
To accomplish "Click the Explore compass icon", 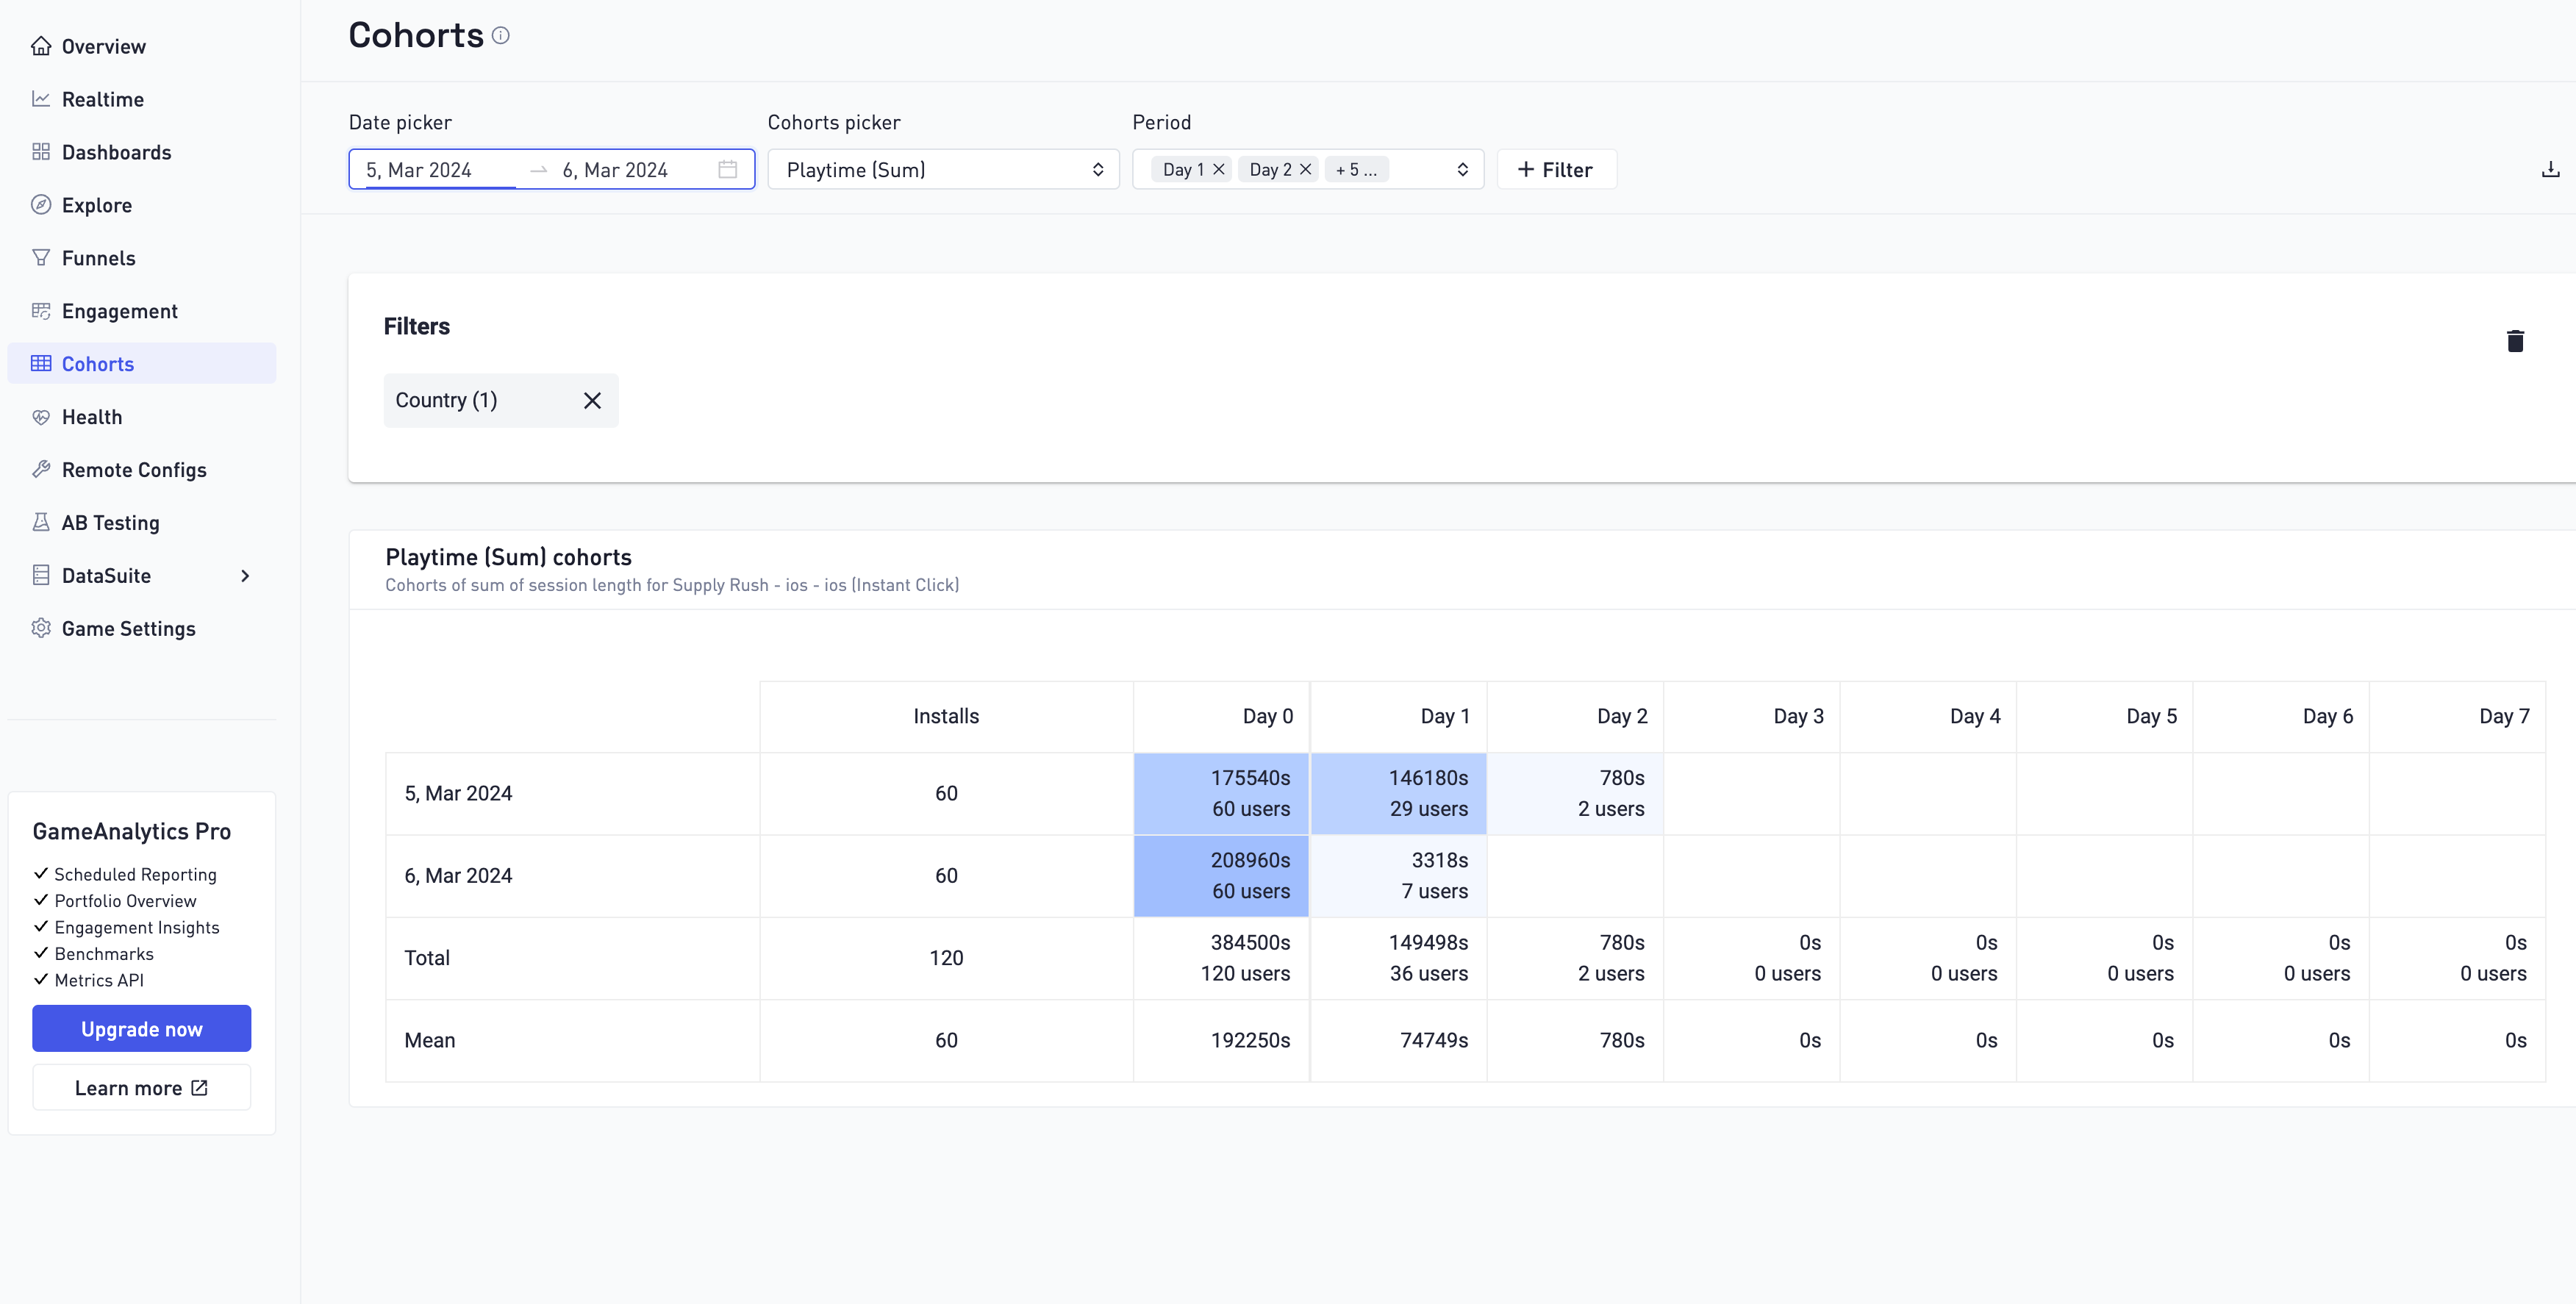I will click(41, 205).
